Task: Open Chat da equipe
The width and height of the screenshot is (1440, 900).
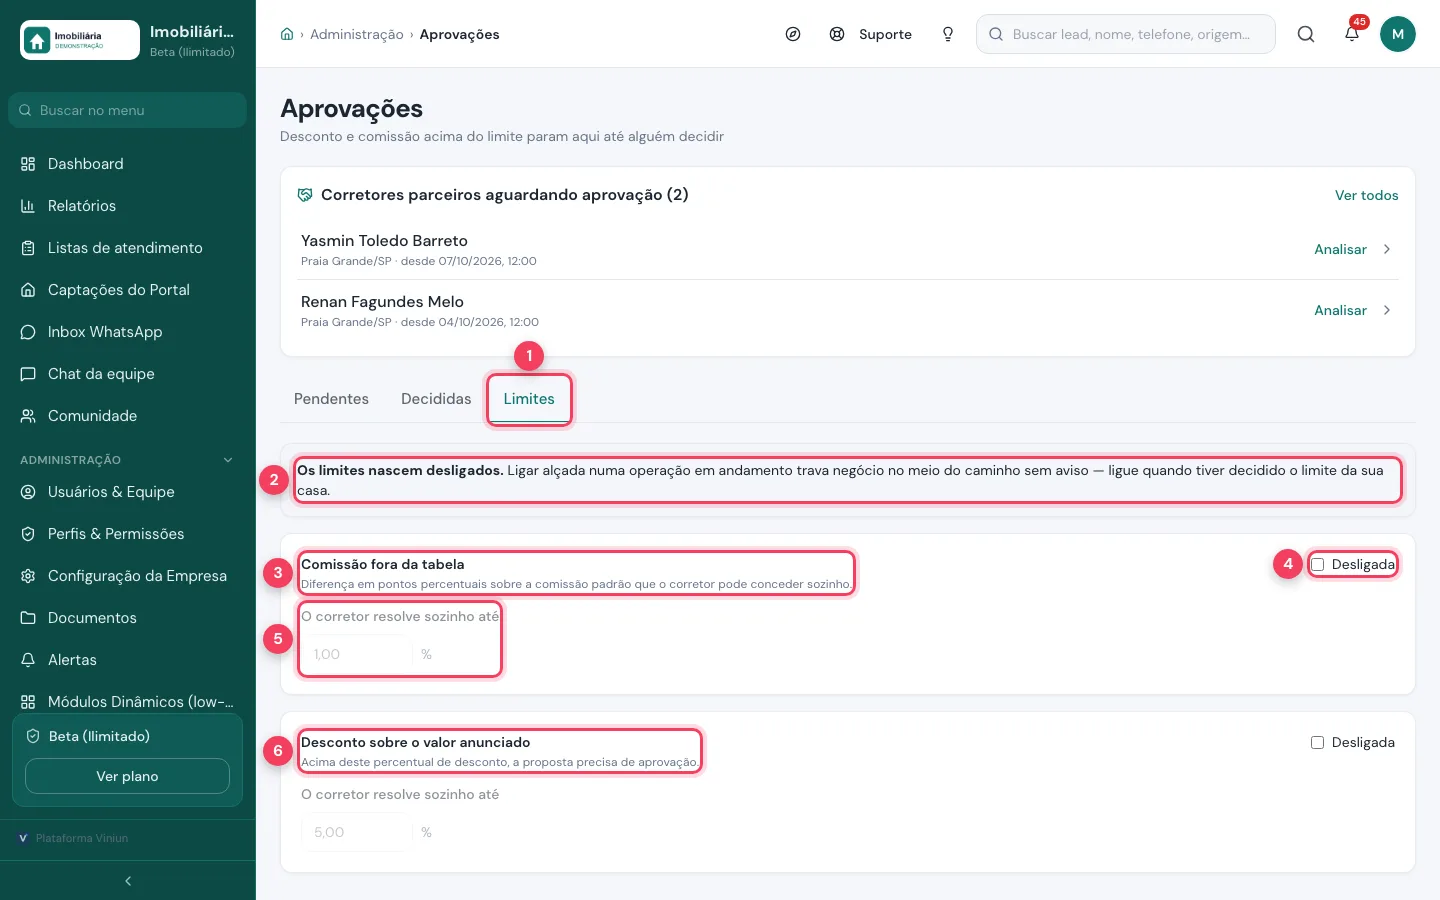Action: tap(128, 374)
